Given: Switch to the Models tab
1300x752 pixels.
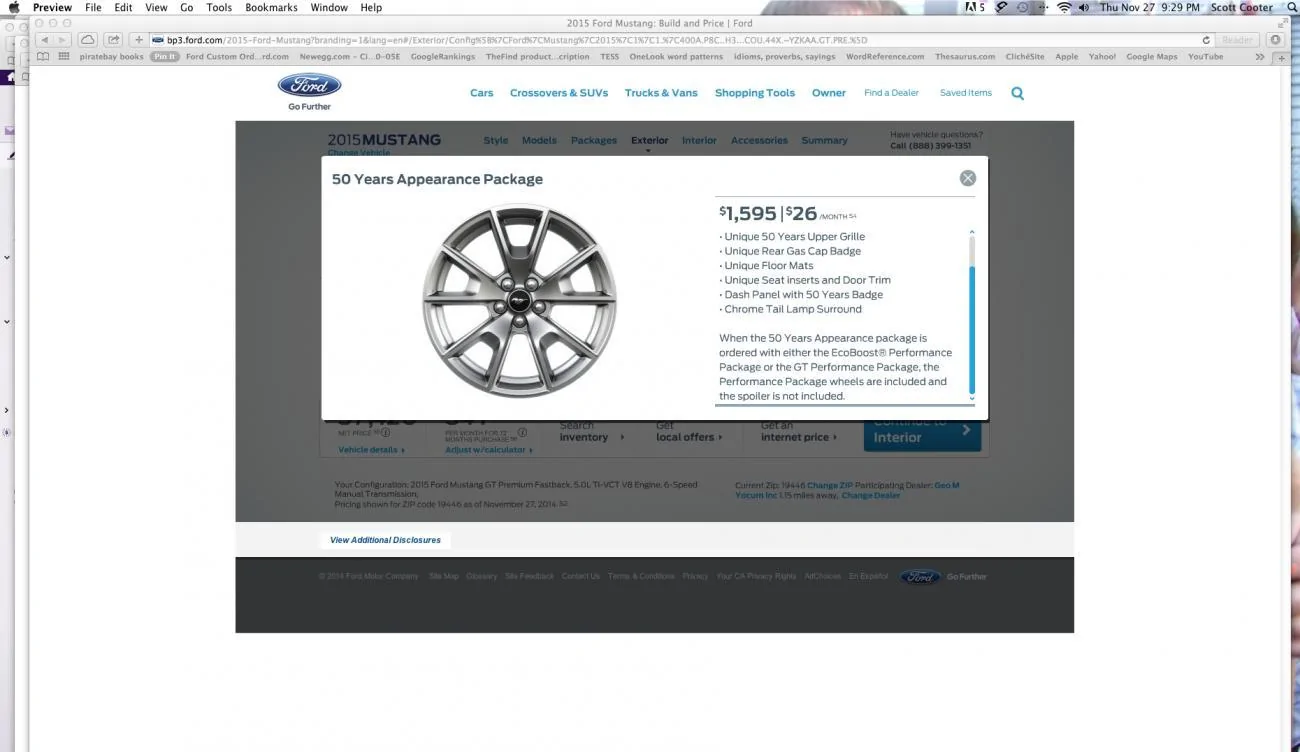Looking at the screenshot, I should coord(539,141).
